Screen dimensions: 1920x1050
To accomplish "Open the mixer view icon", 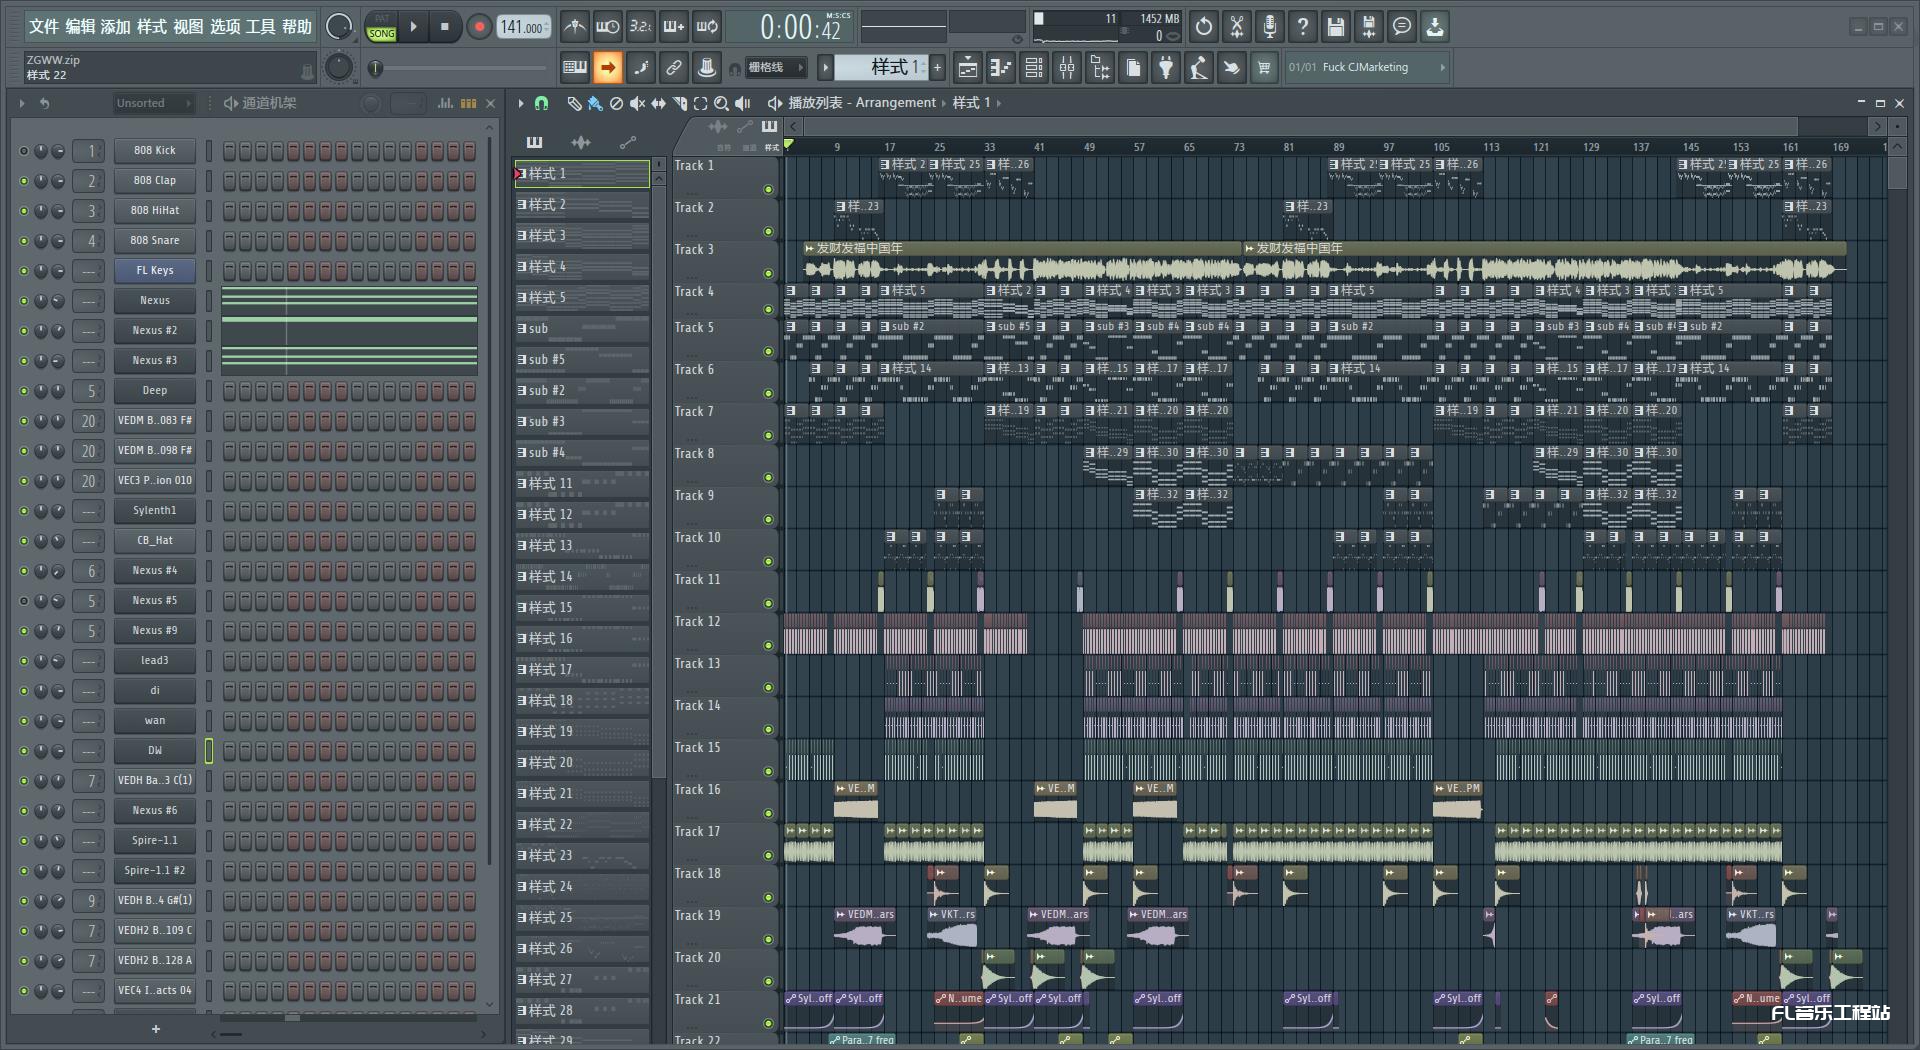I will click(x=1067, y=67).
